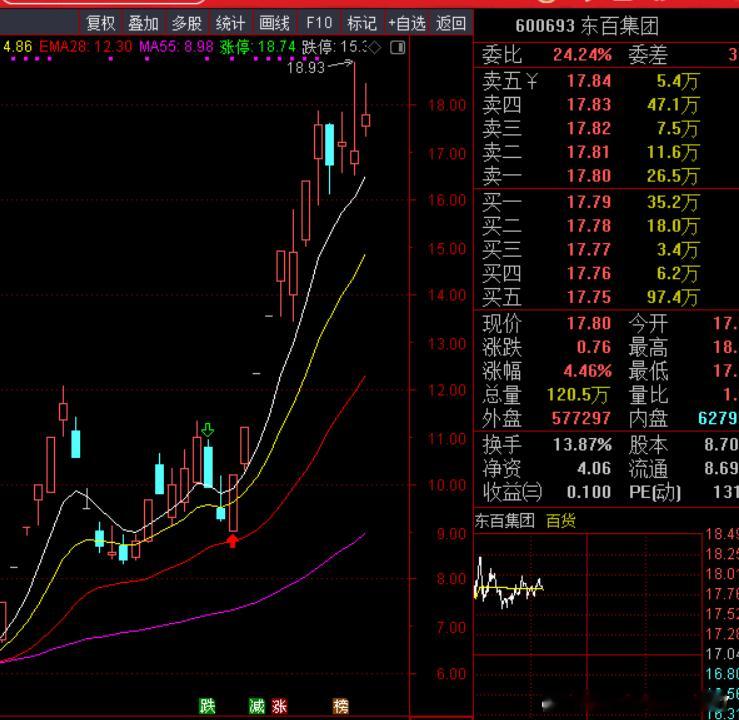Click the orange 榜 event badge
This screenshot has height=720, width=739.
pyautogui.click(x=341, y=706)
